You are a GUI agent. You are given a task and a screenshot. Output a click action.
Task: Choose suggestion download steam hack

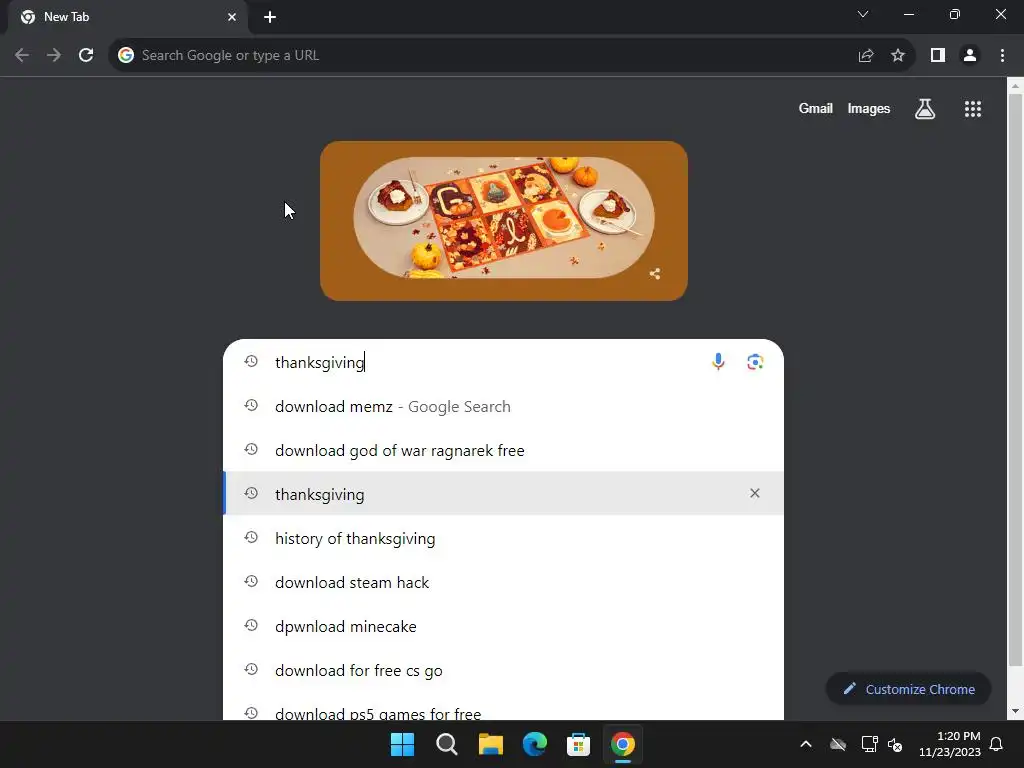point(503,582)
